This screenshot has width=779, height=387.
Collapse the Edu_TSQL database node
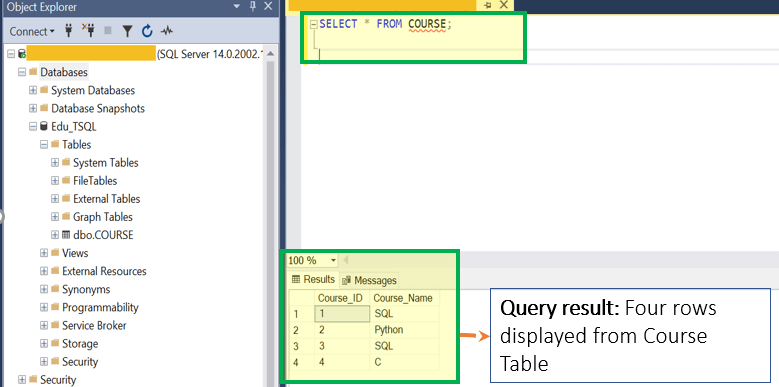pos(33,127)
